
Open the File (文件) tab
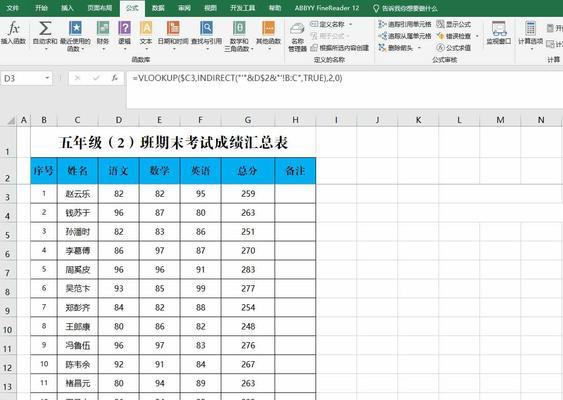coord(13,8)
